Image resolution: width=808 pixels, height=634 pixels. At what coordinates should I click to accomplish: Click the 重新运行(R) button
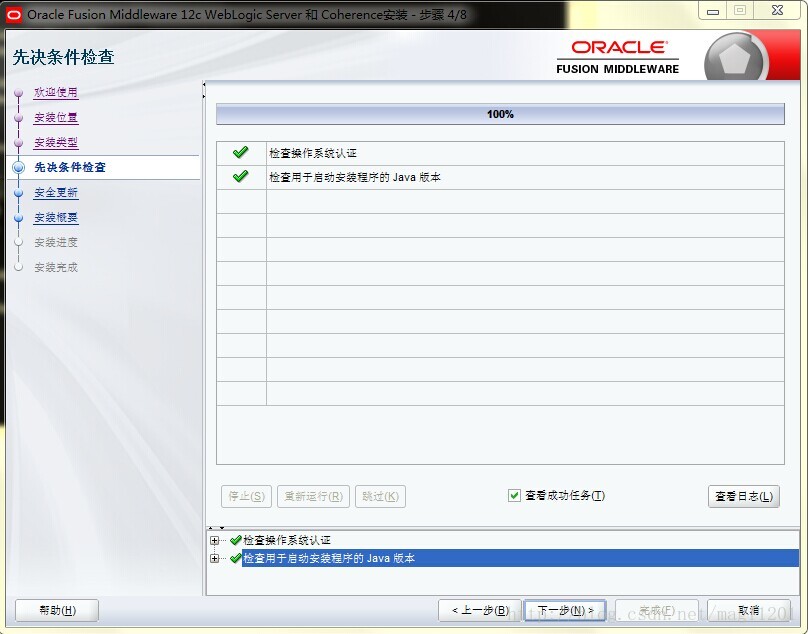click(x=313, y=496)
